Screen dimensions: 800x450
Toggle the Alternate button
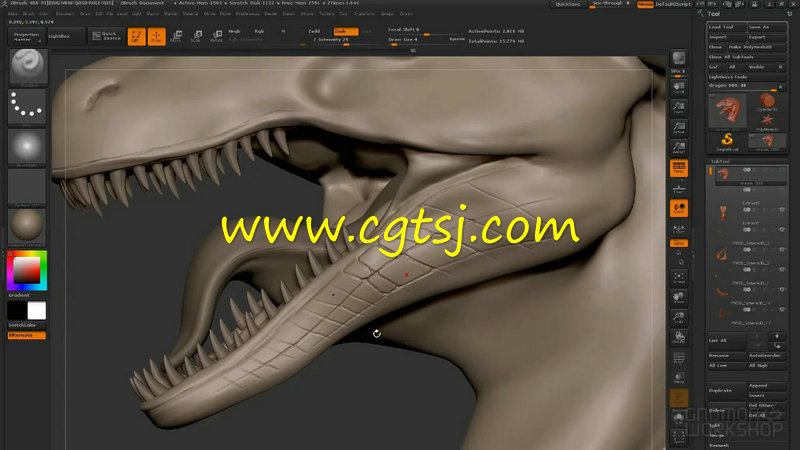(x=27, y=335)
